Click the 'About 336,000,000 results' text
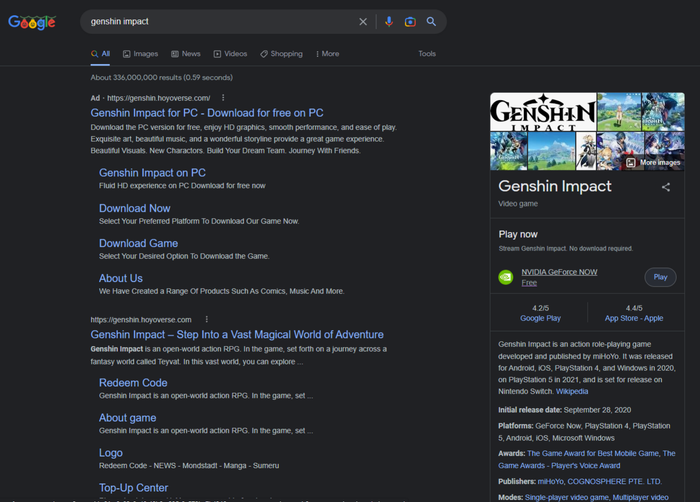Viewport: 700px width, 502px height. point(161,78)
